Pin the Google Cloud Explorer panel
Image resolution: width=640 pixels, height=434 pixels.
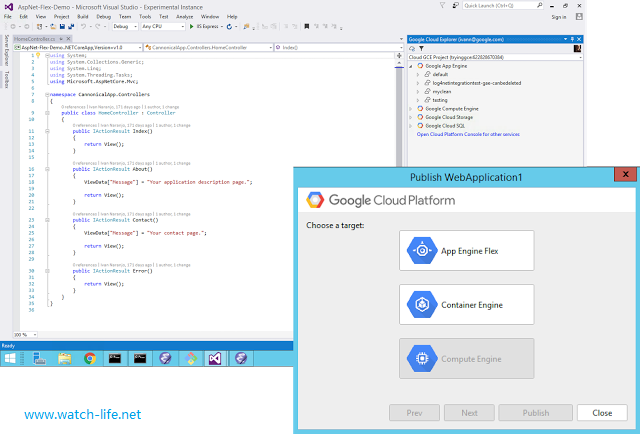572,39
